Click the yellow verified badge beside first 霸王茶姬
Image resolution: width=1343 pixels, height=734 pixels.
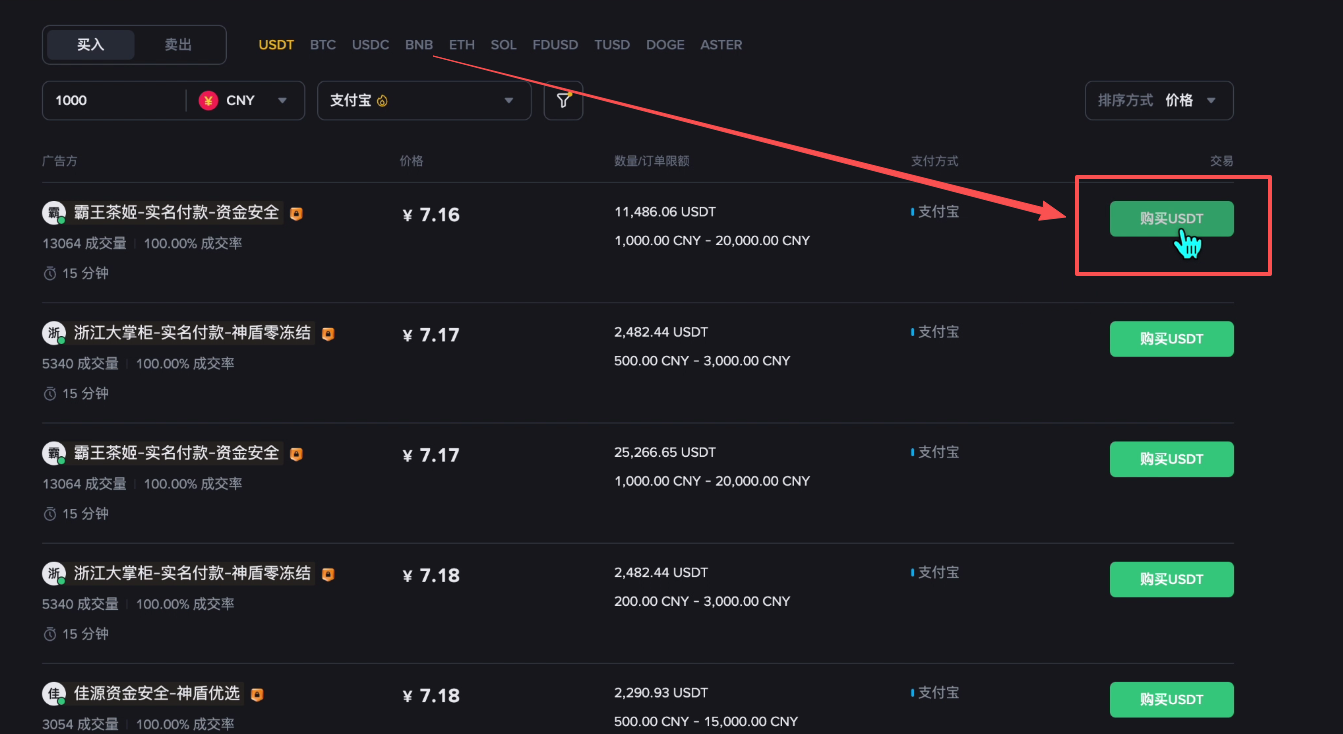click(296, 213)
